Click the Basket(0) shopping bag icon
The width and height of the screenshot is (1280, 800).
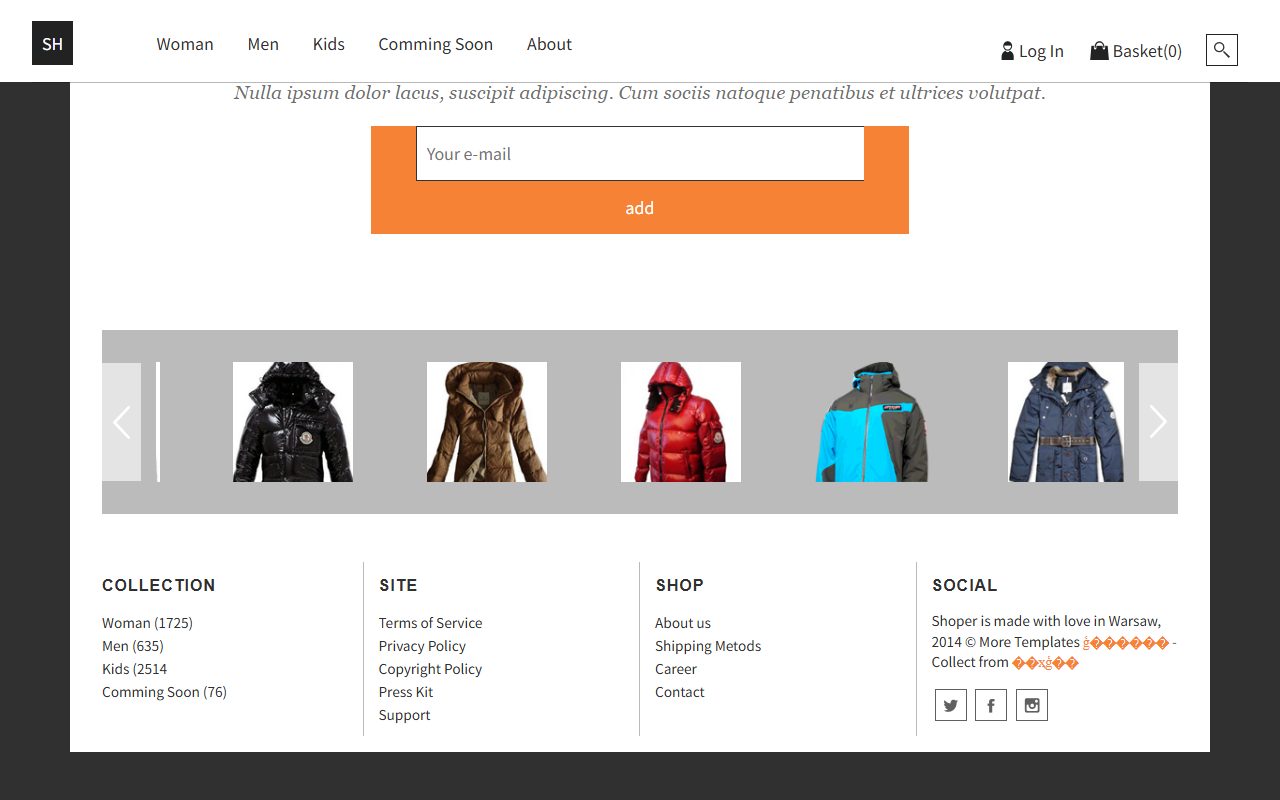coord(1099,50)
